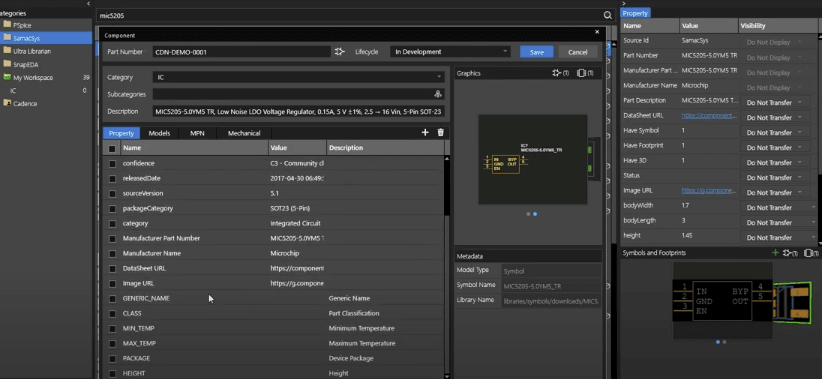The image size is (822, 379).
Task: Collapse the categories panel with arrow
Action: click(x=88, y=4)
